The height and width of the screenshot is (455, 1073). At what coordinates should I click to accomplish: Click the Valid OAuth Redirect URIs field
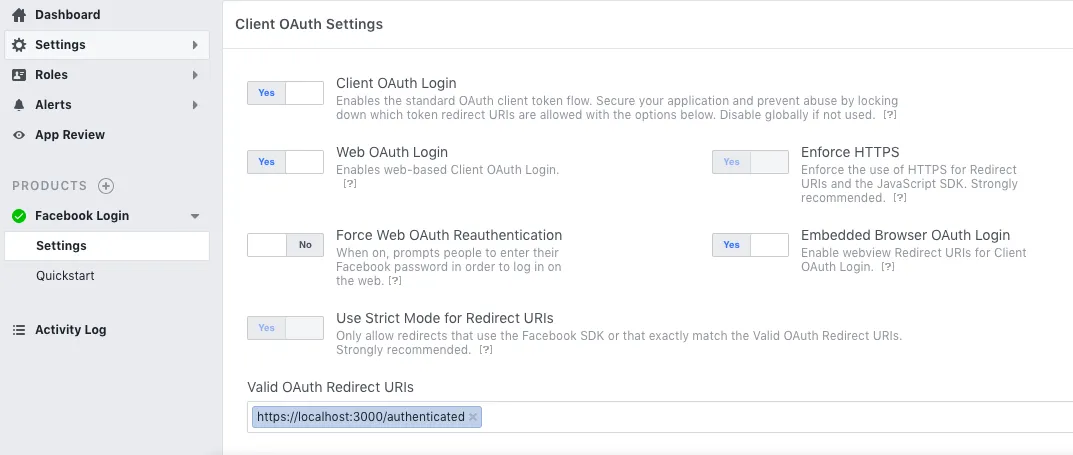770,417
